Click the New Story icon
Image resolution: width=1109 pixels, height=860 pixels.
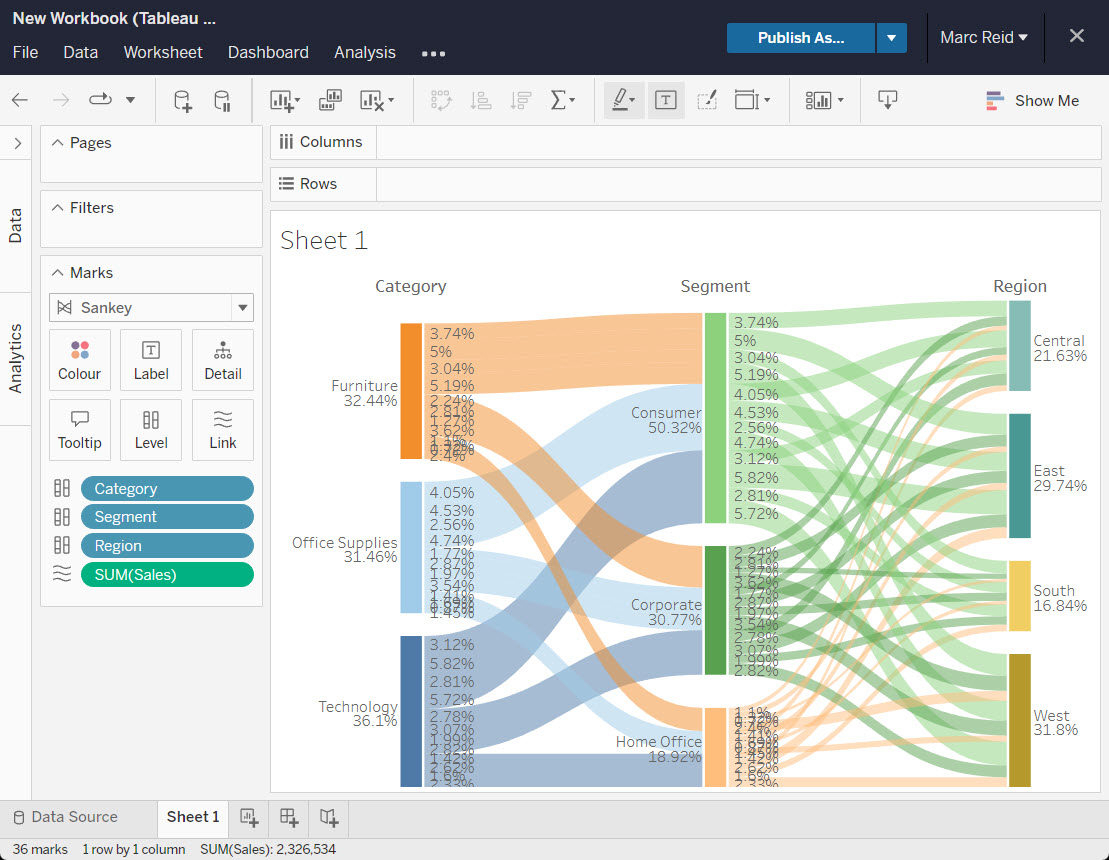(329, 817)
